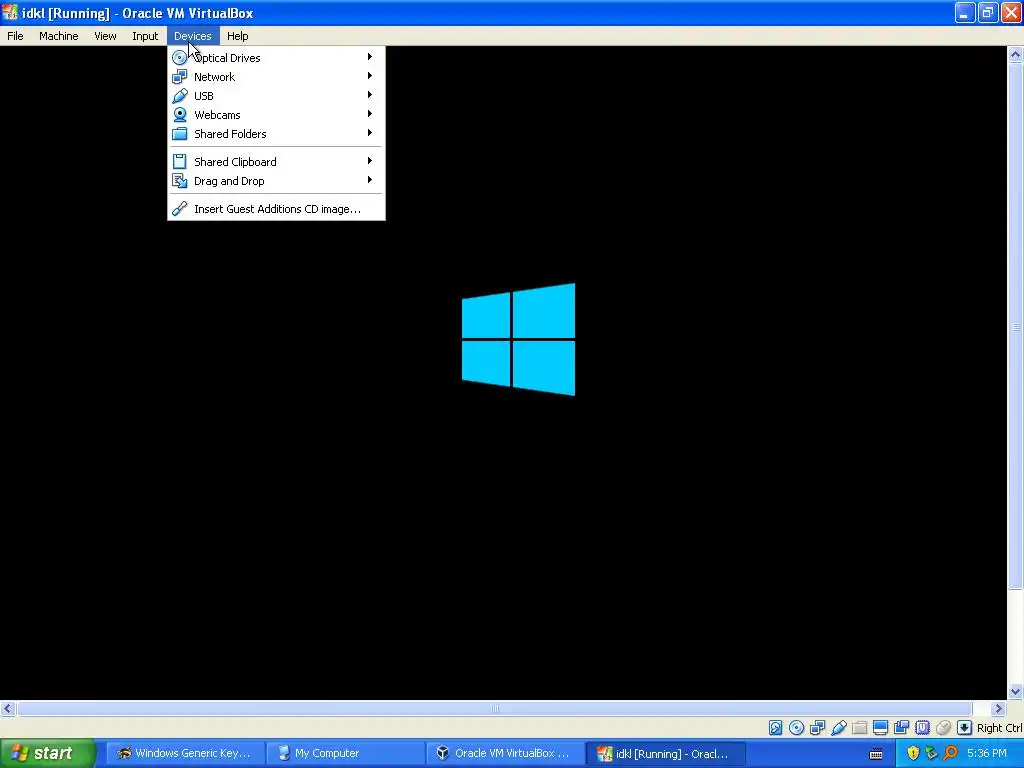This screenshot has width=1024, height=768.
Task: Click the CPU virtualization status icon
Action: 922,728
